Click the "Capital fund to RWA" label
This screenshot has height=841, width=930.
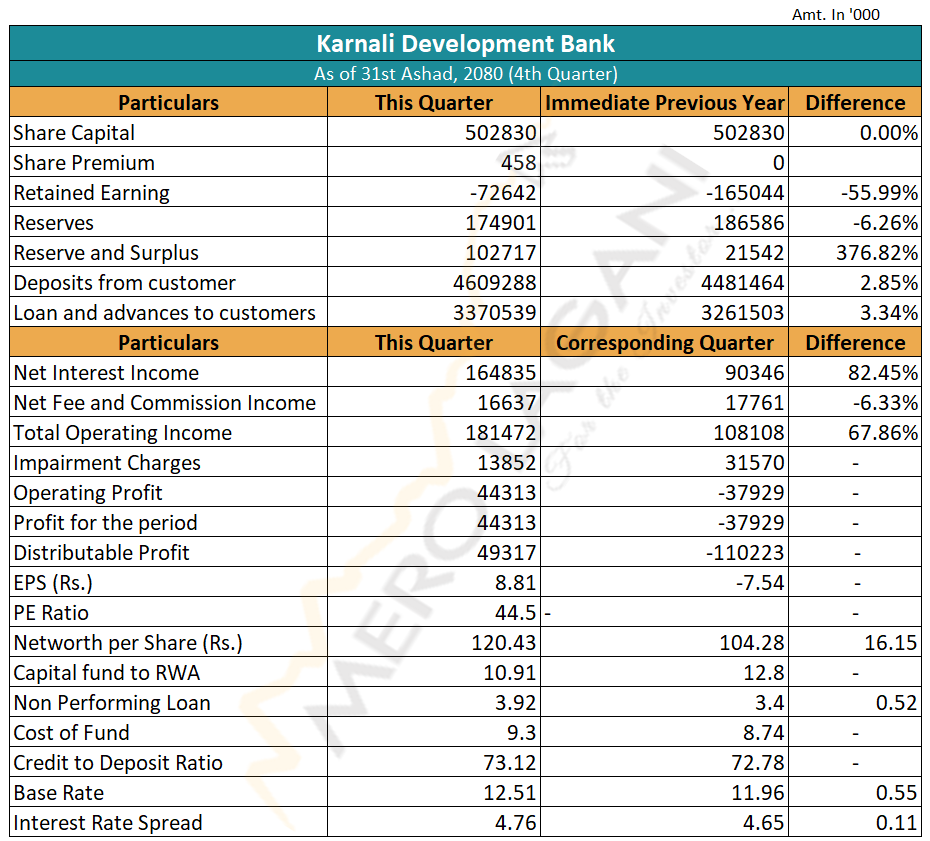(x=107, y=673)
